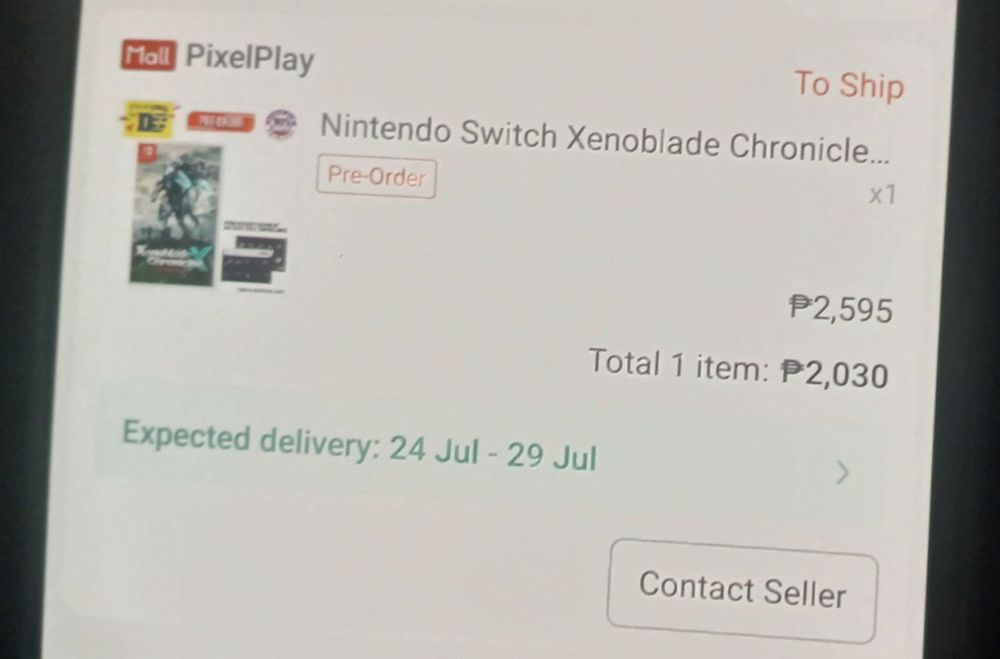This screenshot has height=659, width=1000.
Task: Tap the Pre-Order tag under the title
Action: [x=376, y=176]
